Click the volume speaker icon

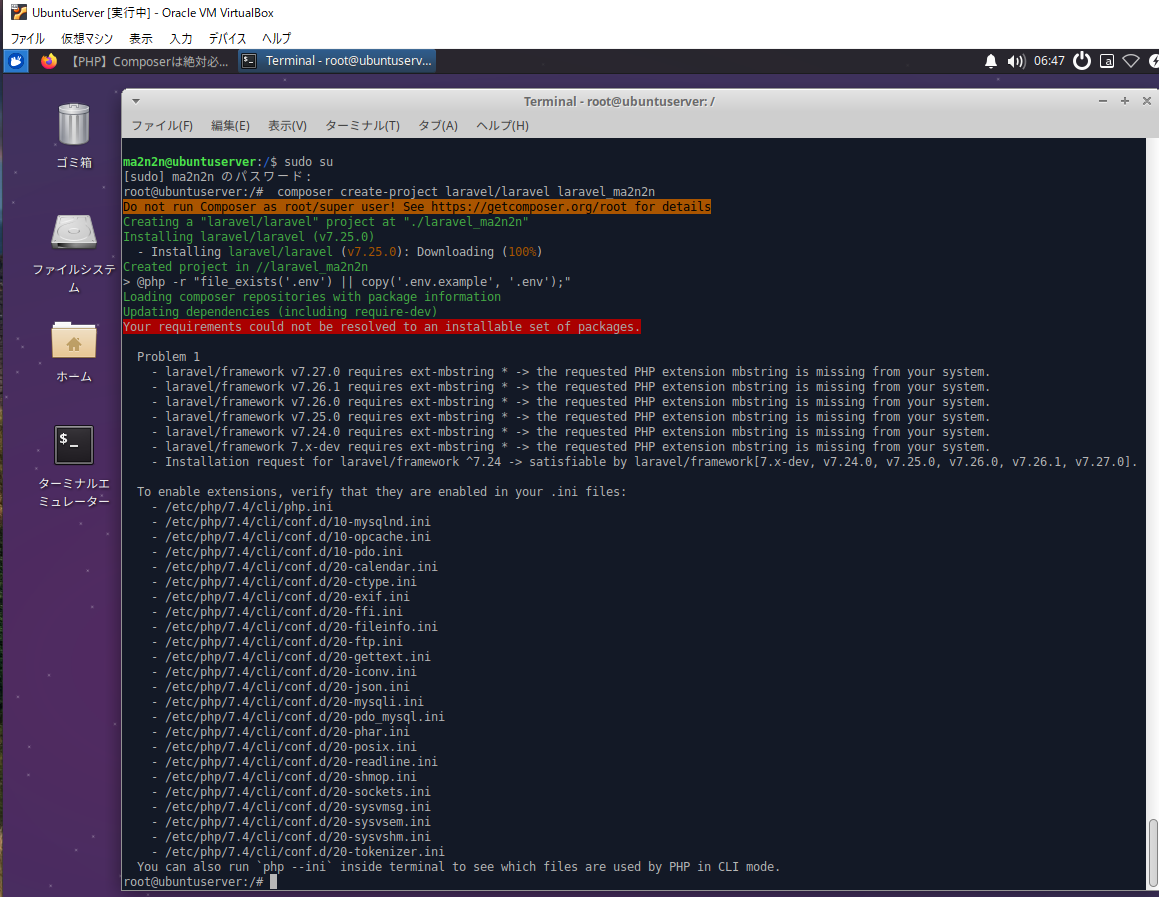coord(1016,61)
